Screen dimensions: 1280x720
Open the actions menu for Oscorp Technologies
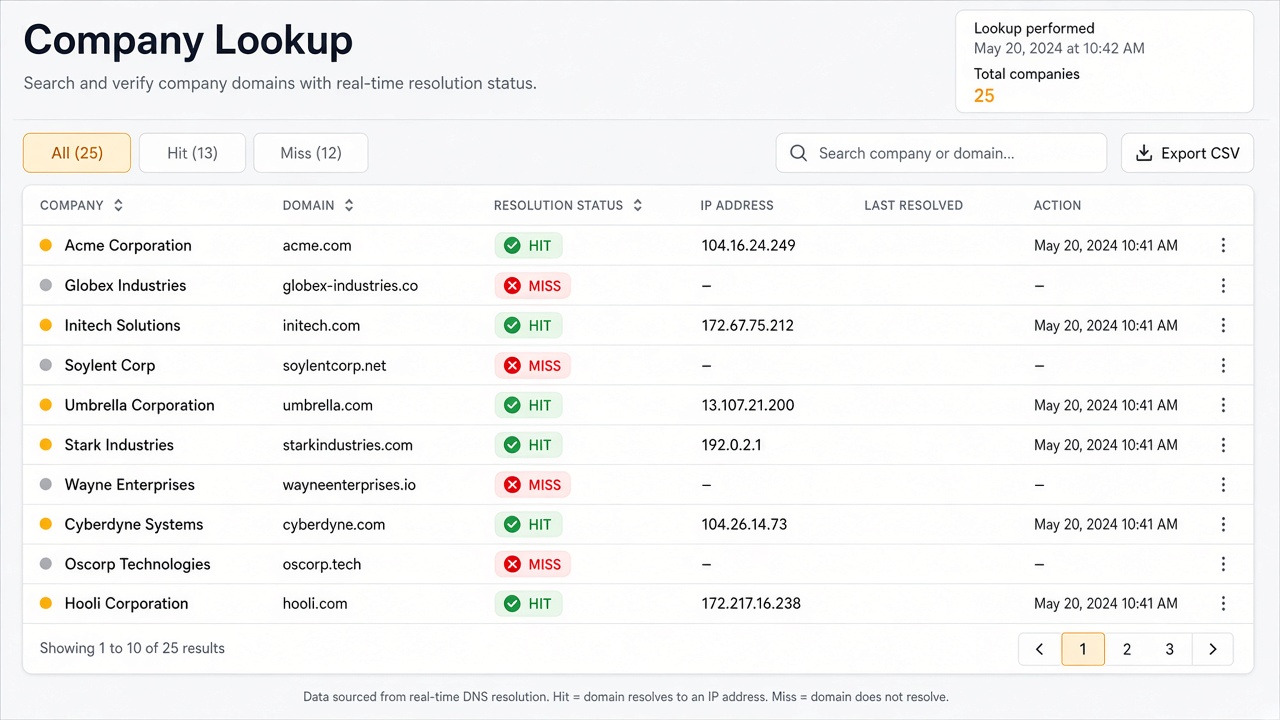point(1223,564)
